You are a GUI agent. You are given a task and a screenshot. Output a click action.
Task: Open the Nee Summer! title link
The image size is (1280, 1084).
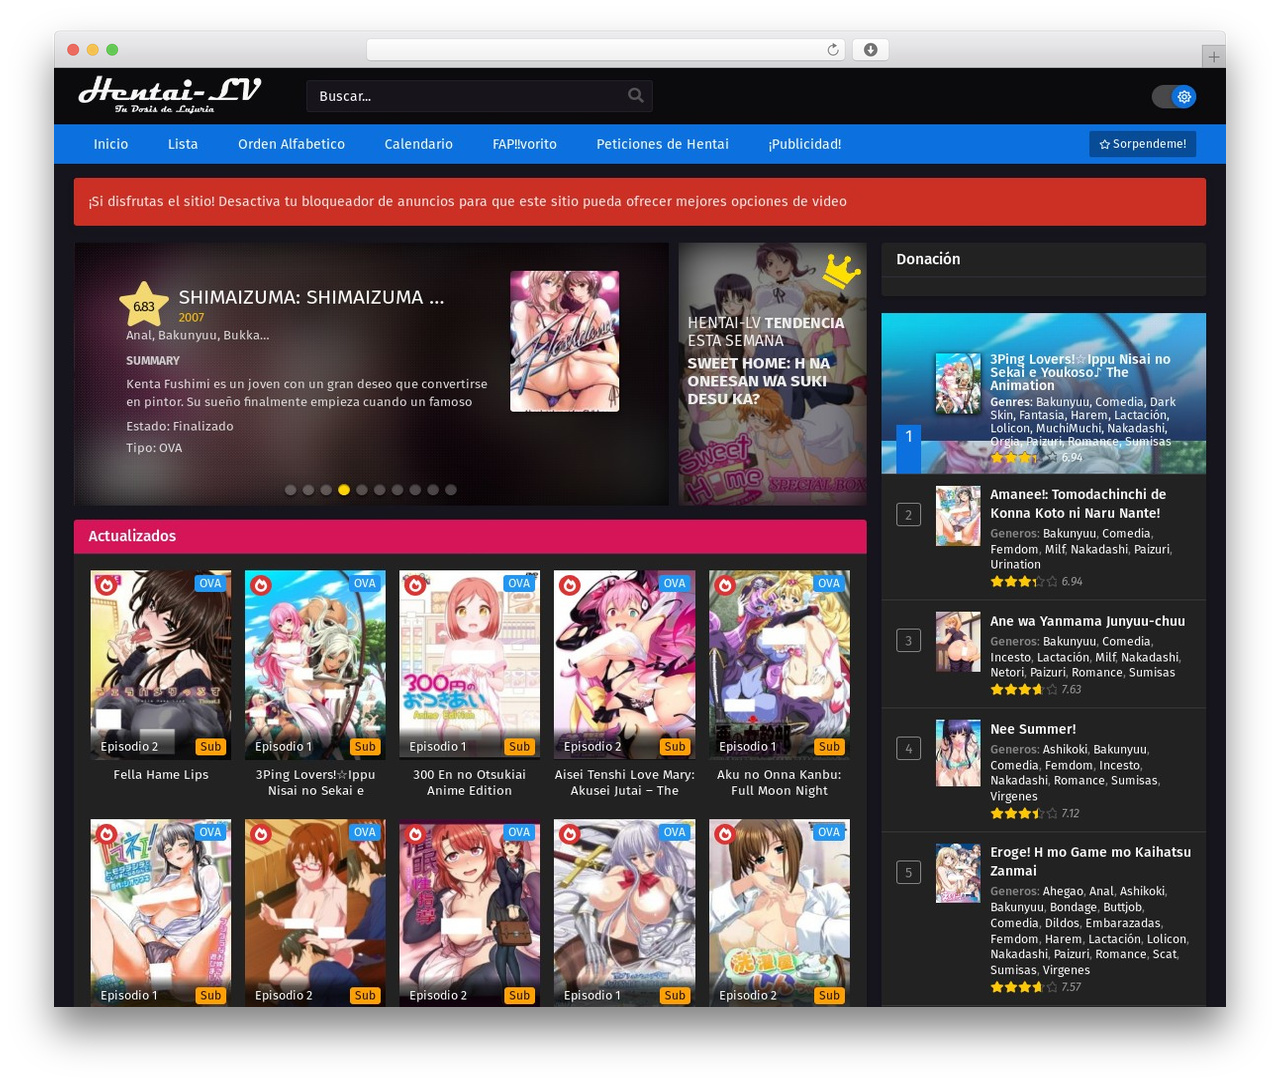[1033, 729]
